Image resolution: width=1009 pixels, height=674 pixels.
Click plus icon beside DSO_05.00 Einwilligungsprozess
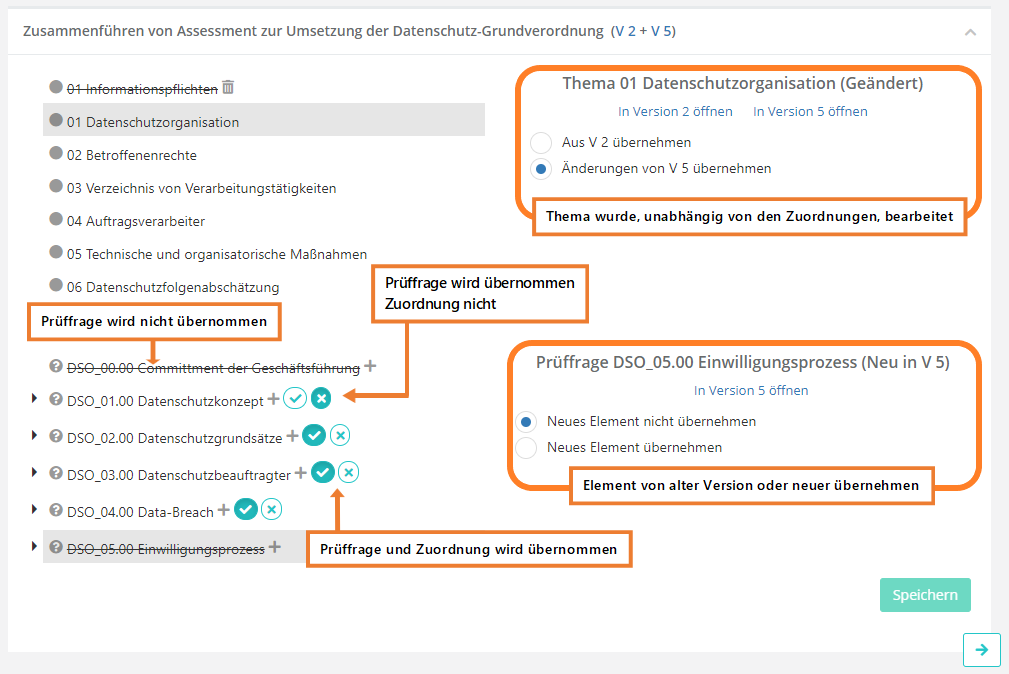275,547
